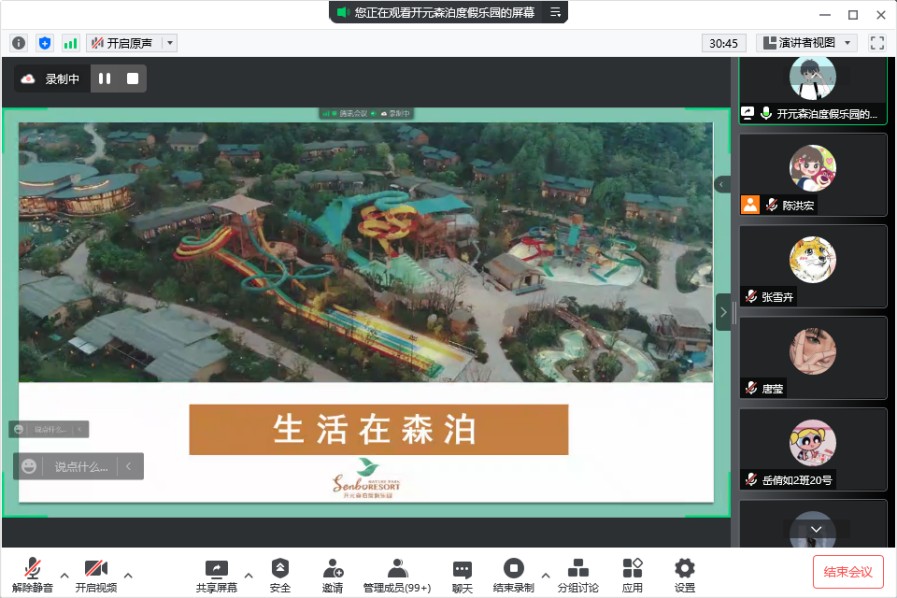Open 设置 settings gear
Image resolution: width=897 pixels, height=598 pixels.
pos(684,575)
